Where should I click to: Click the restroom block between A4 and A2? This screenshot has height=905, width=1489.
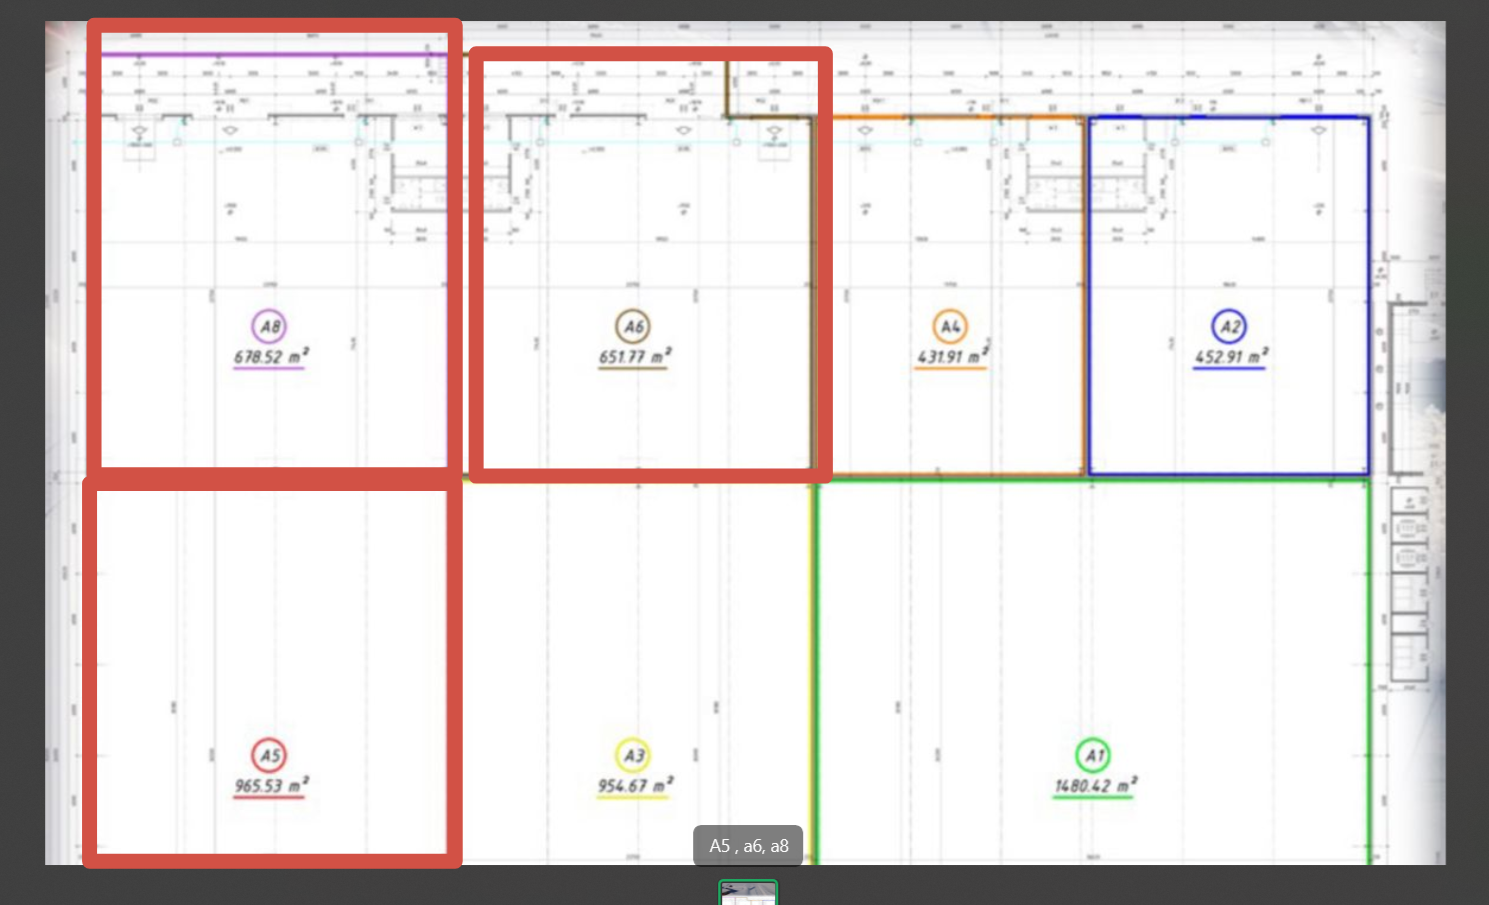[1085, 180]
